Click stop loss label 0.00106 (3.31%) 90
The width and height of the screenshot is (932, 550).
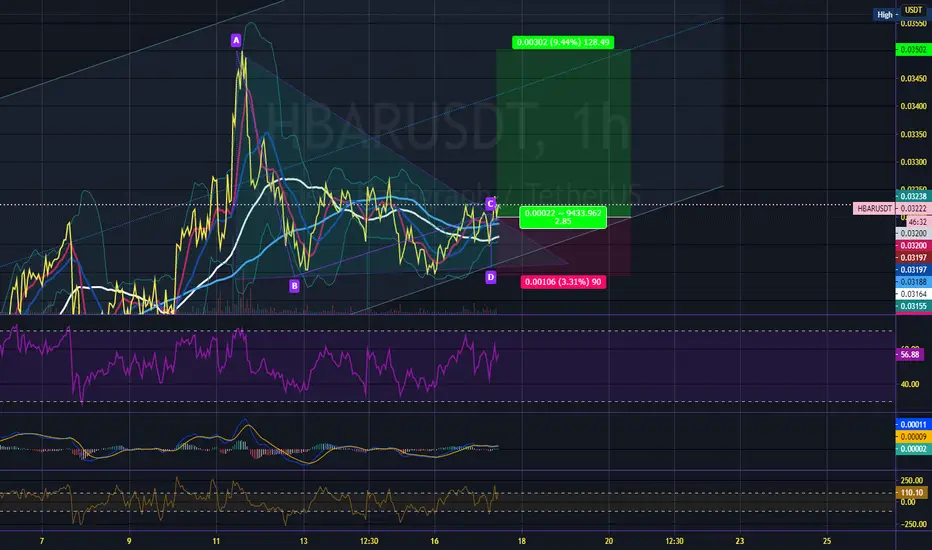(563, 282)
